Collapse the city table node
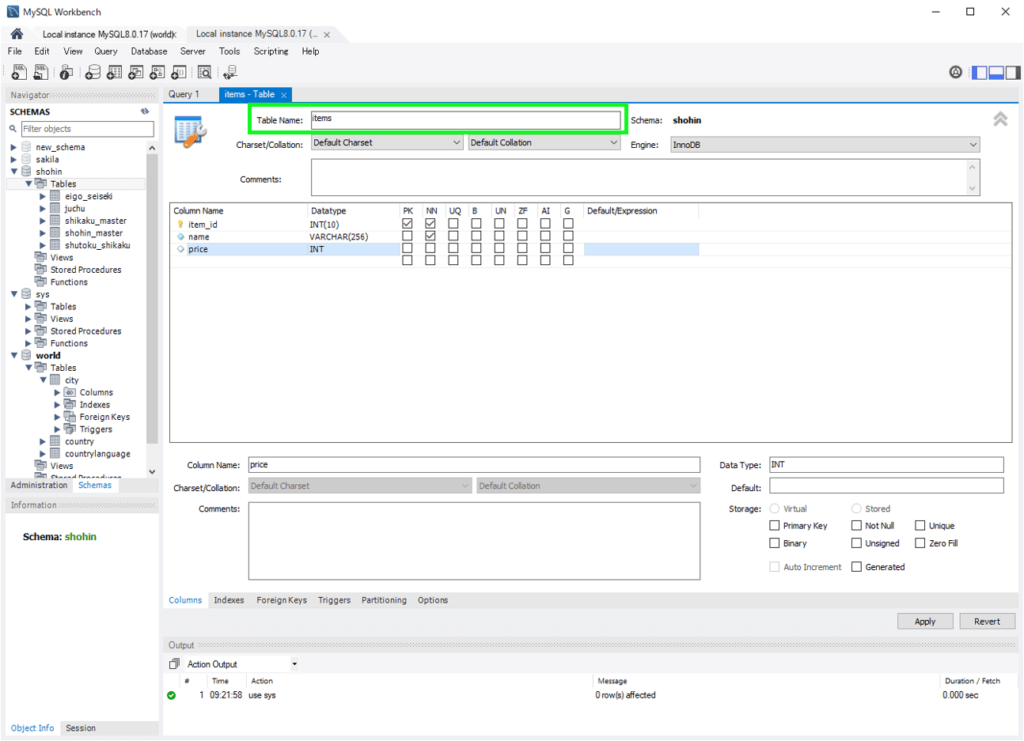 43,380
